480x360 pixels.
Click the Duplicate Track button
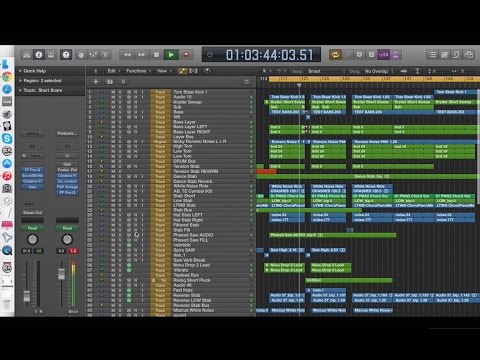point(110,82)
